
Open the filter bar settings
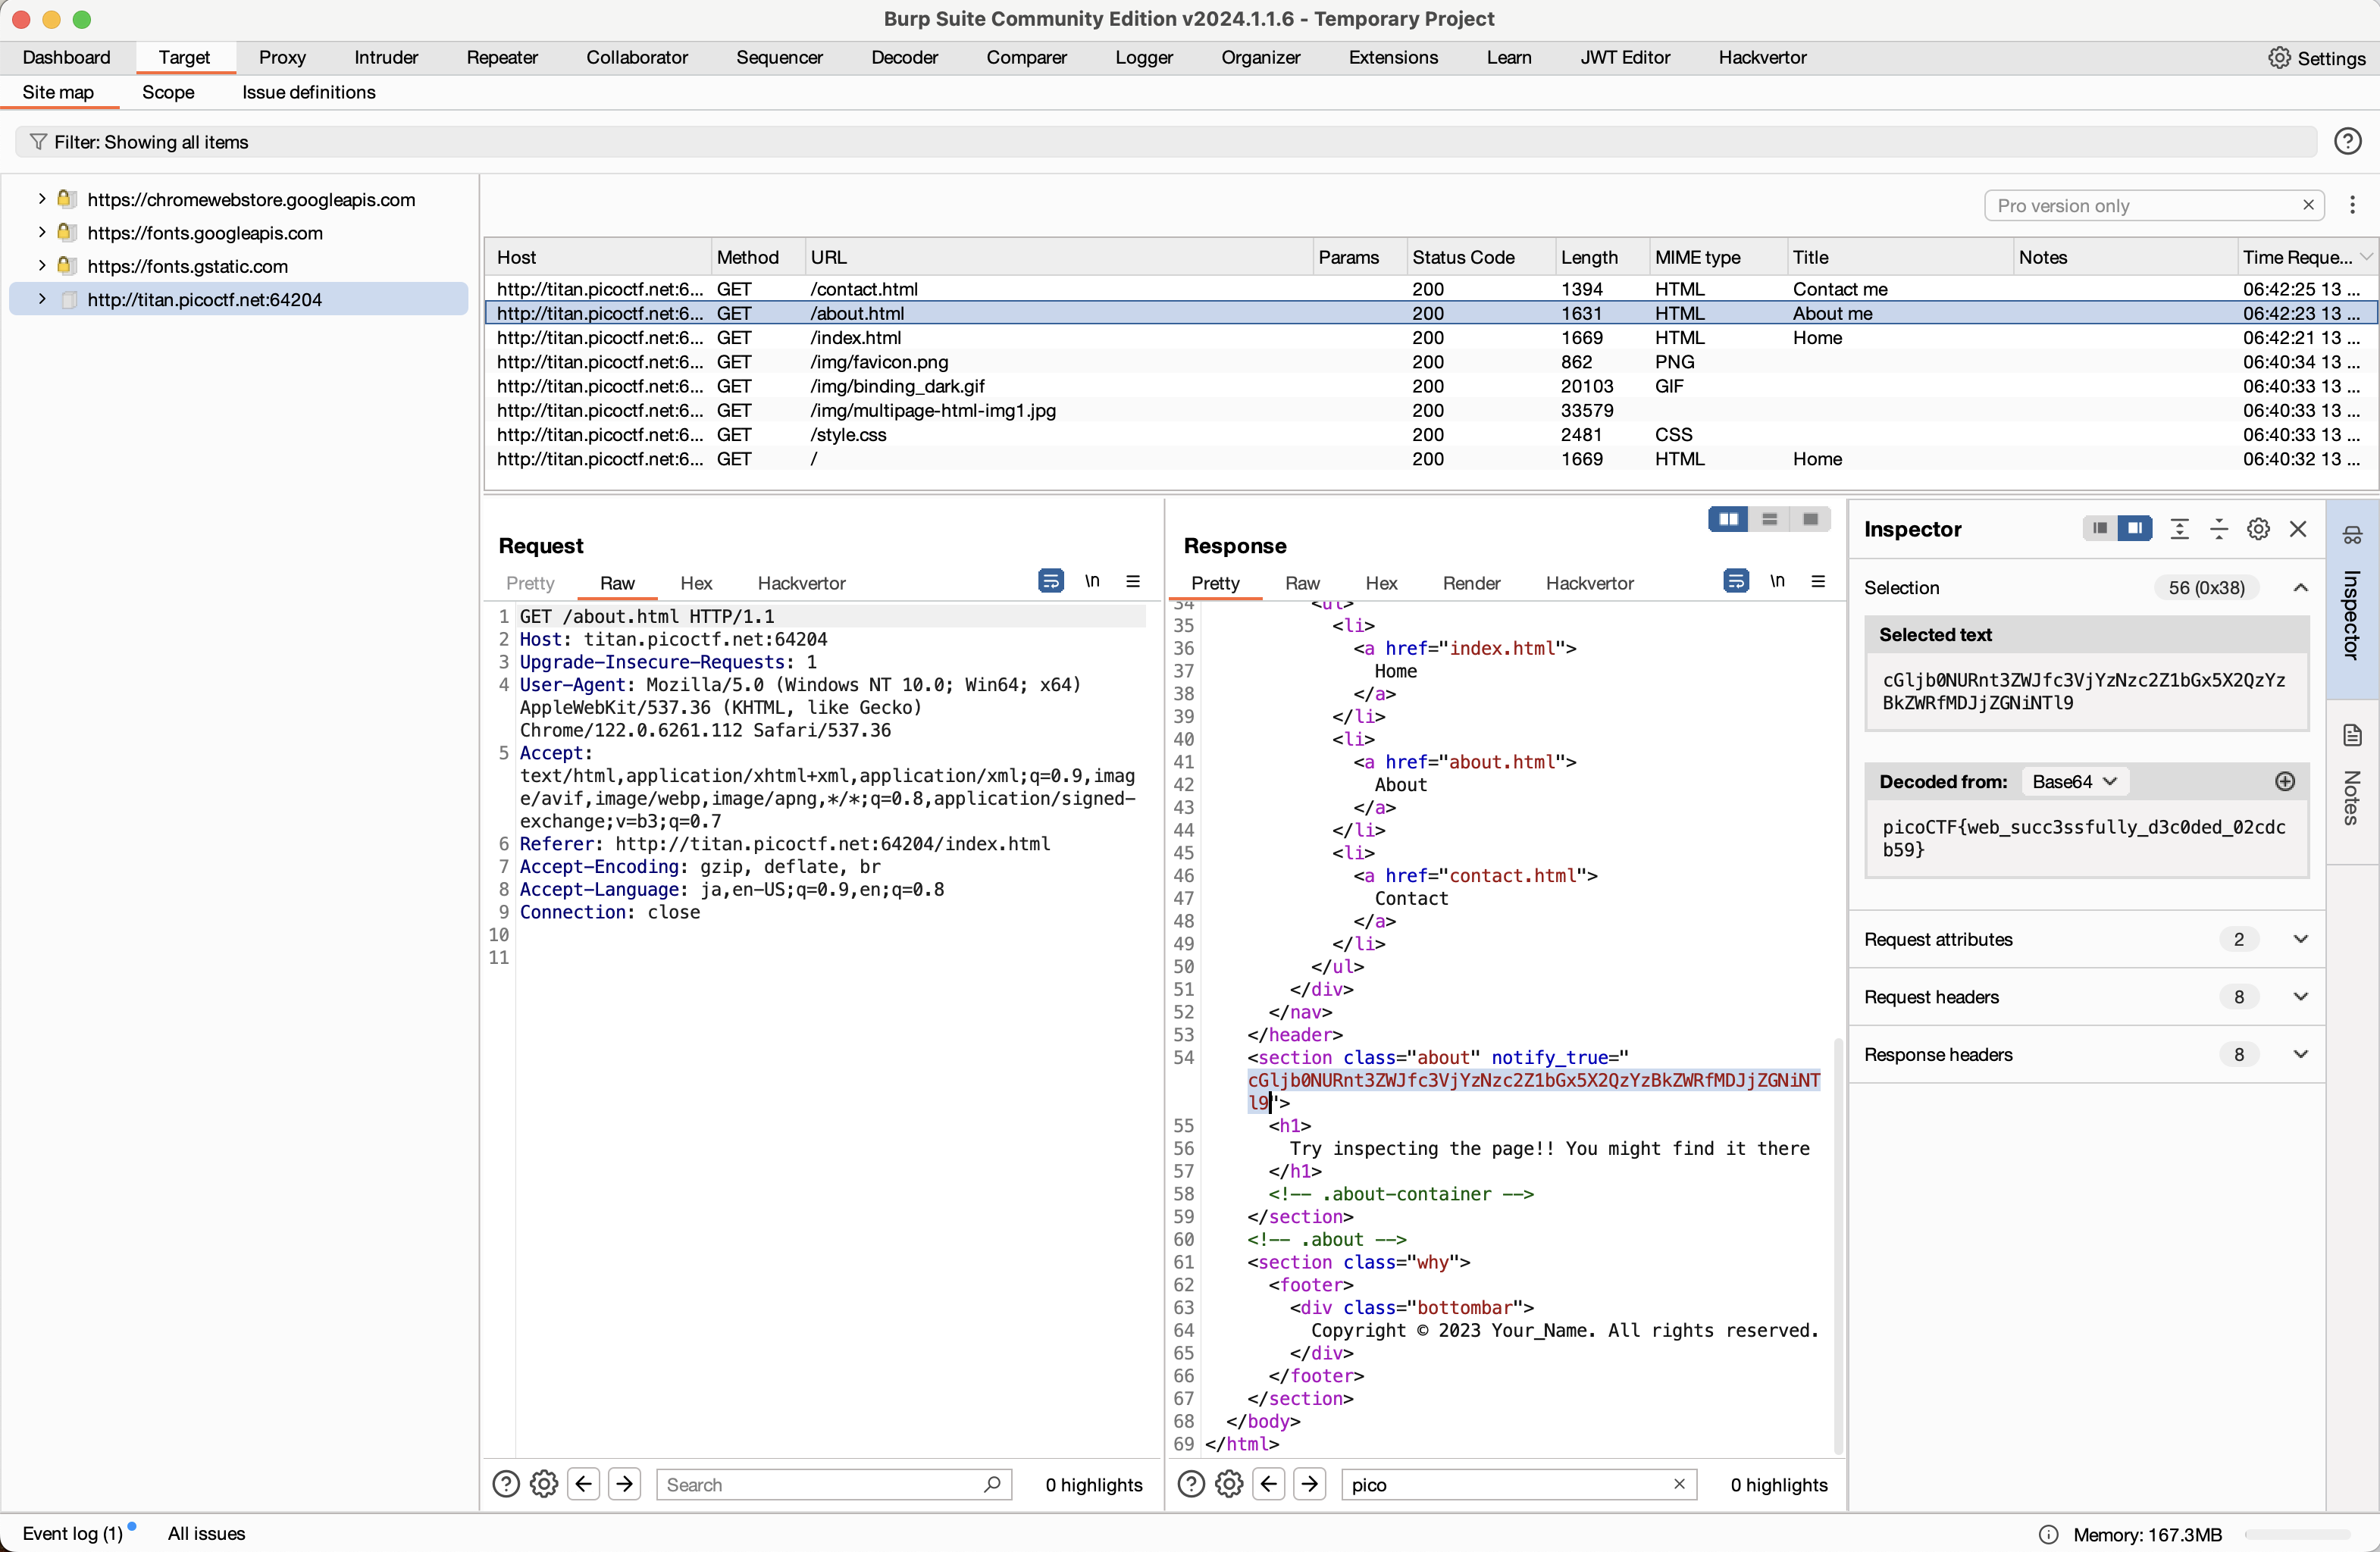[x=150, y=142]
